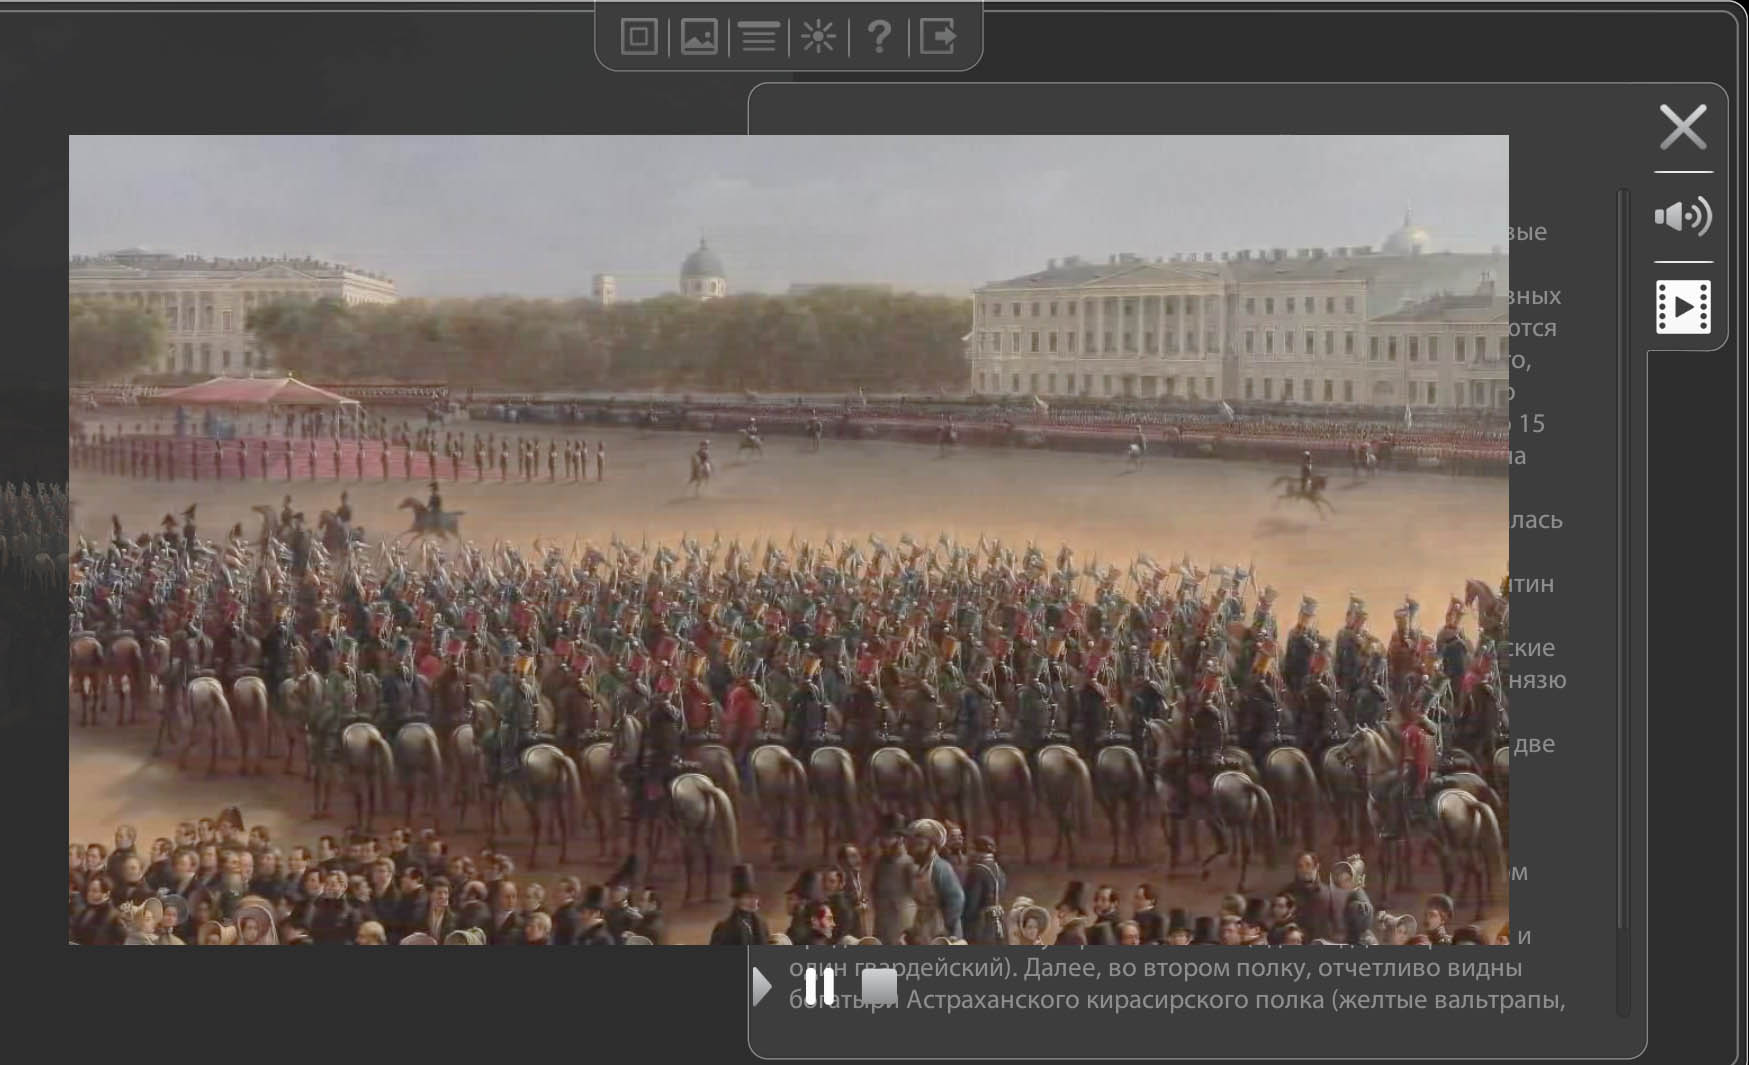Toggle audio narration with the speaker icon
The image size is (1749, 1065).
tap(1683, 216)
